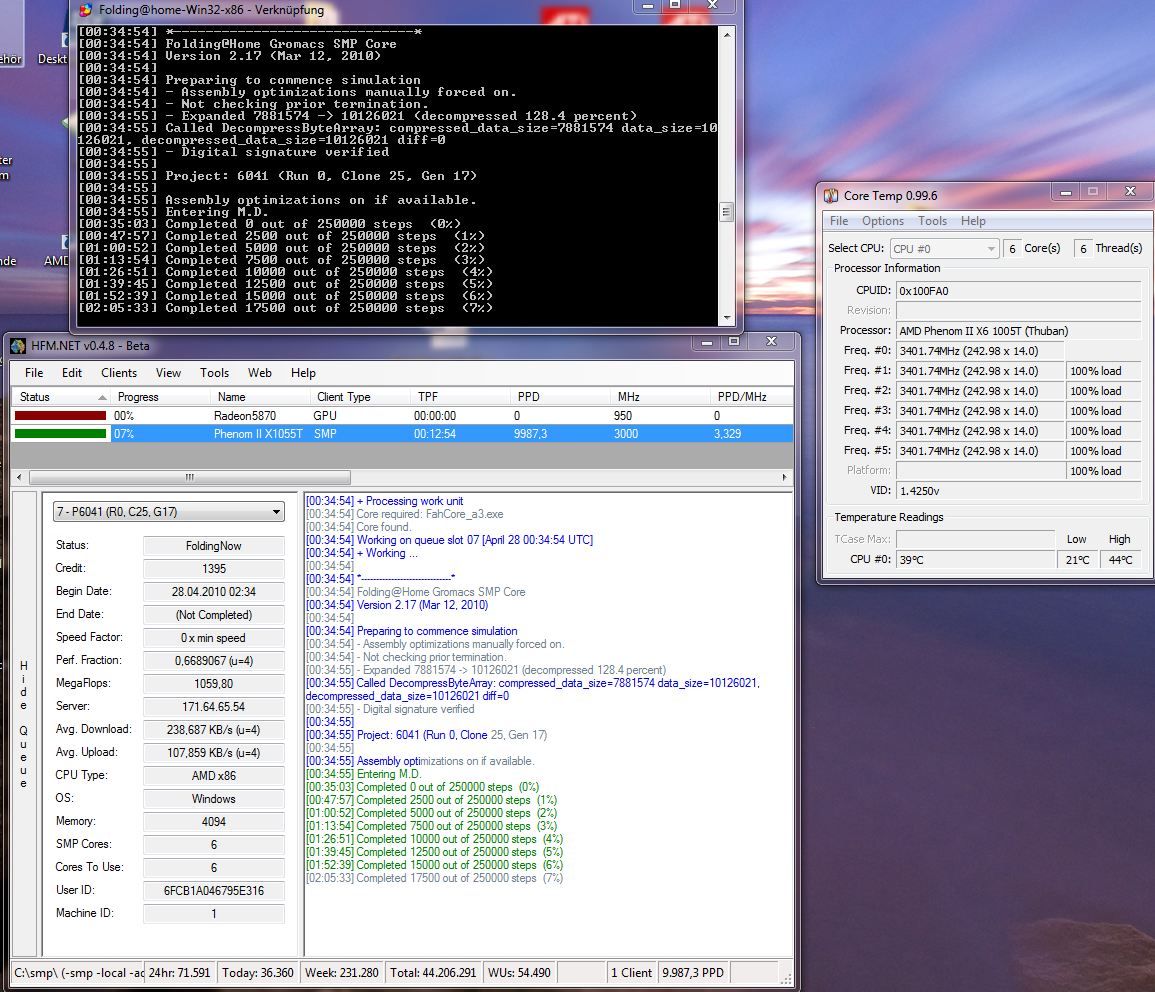This screenshot has width=1155, height=992.
Task: Click the Credit value 1395
Action: [214, 569]
